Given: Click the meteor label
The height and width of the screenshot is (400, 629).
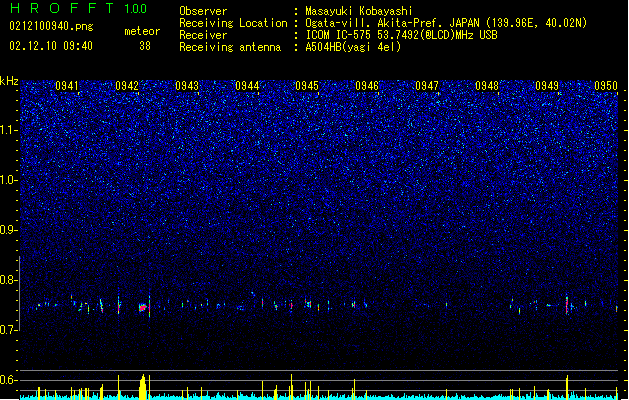Looking at the screenshot, I should (x=142, y=31).
